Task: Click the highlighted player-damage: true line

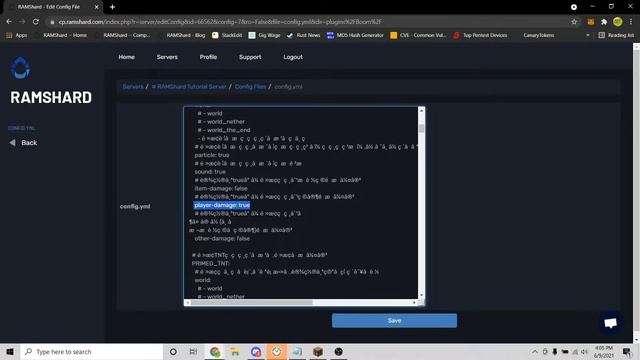Action: [222, 205]
